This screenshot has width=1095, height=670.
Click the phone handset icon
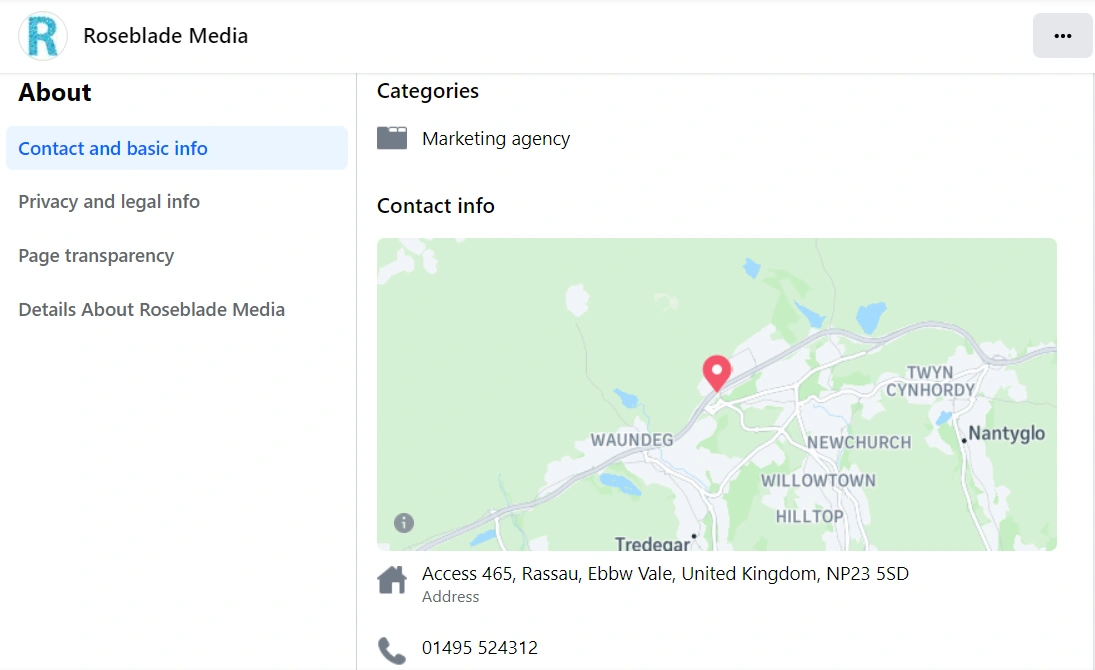coord(392,650)
